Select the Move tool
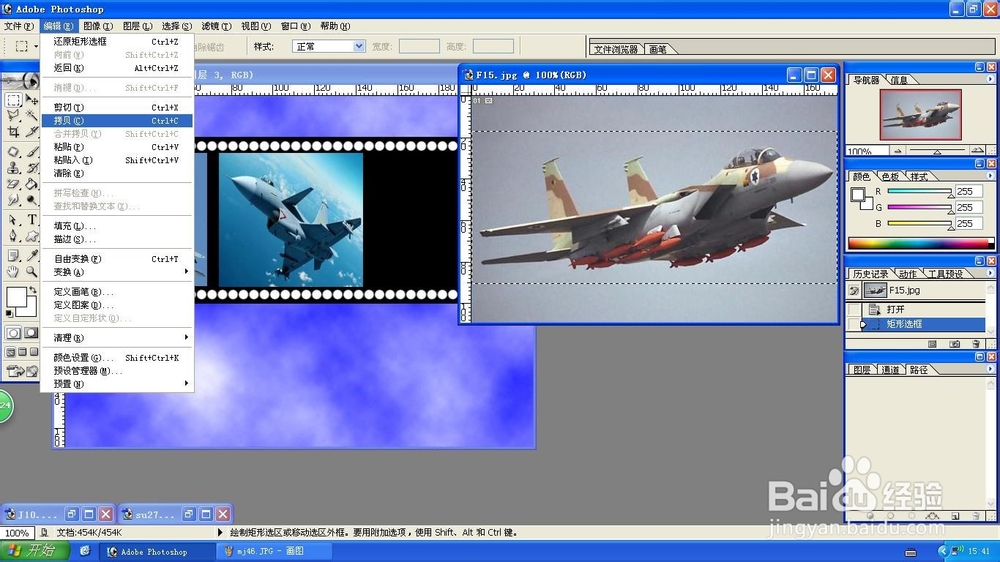Image resolution: width=1000 pixels, height=562 pixels. tap(32, 100)
